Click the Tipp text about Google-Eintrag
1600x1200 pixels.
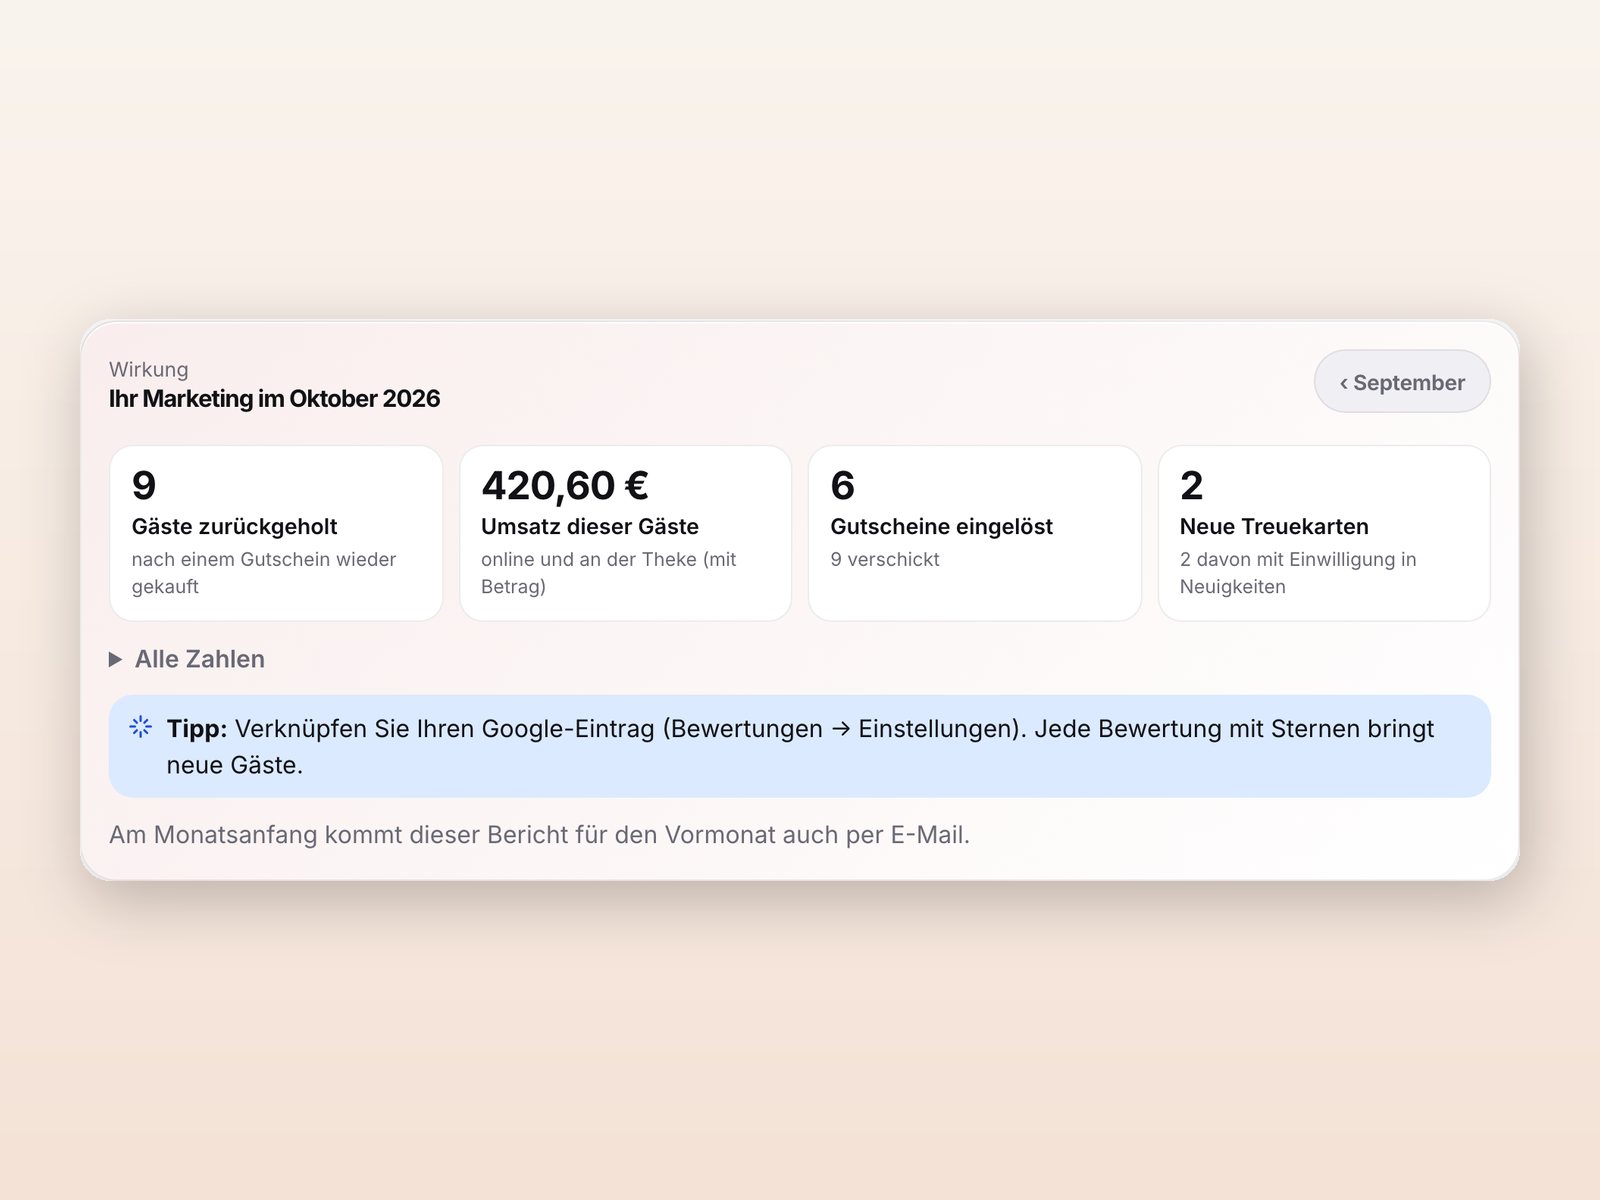click(800, 746)
